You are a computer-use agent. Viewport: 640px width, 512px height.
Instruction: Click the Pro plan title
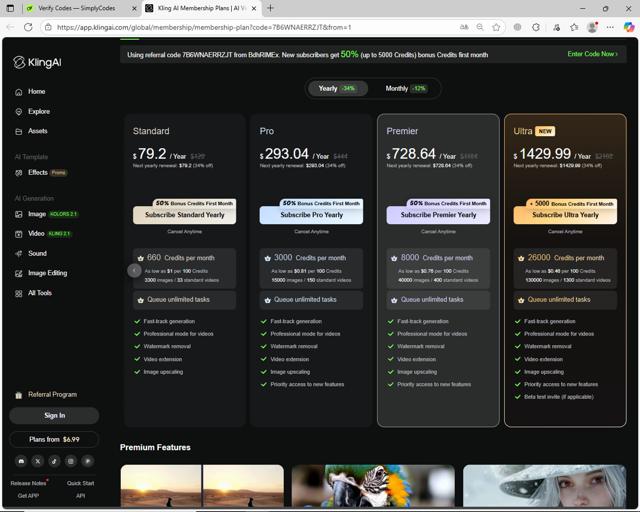point(267,131)
